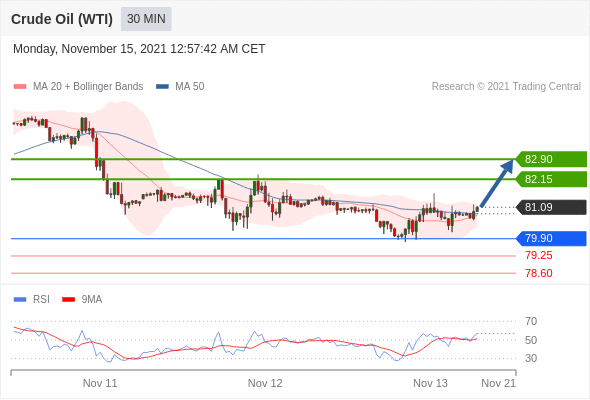Click the RSI 70 level label
This screenshot has height=400, width=590.
[x=531, y=321]
